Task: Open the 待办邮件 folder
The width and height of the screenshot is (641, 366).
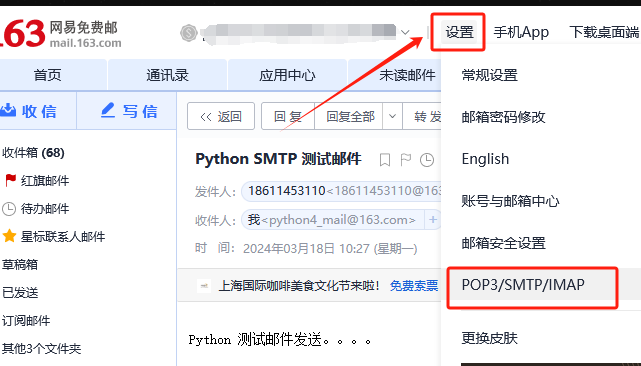Action: 45,209
